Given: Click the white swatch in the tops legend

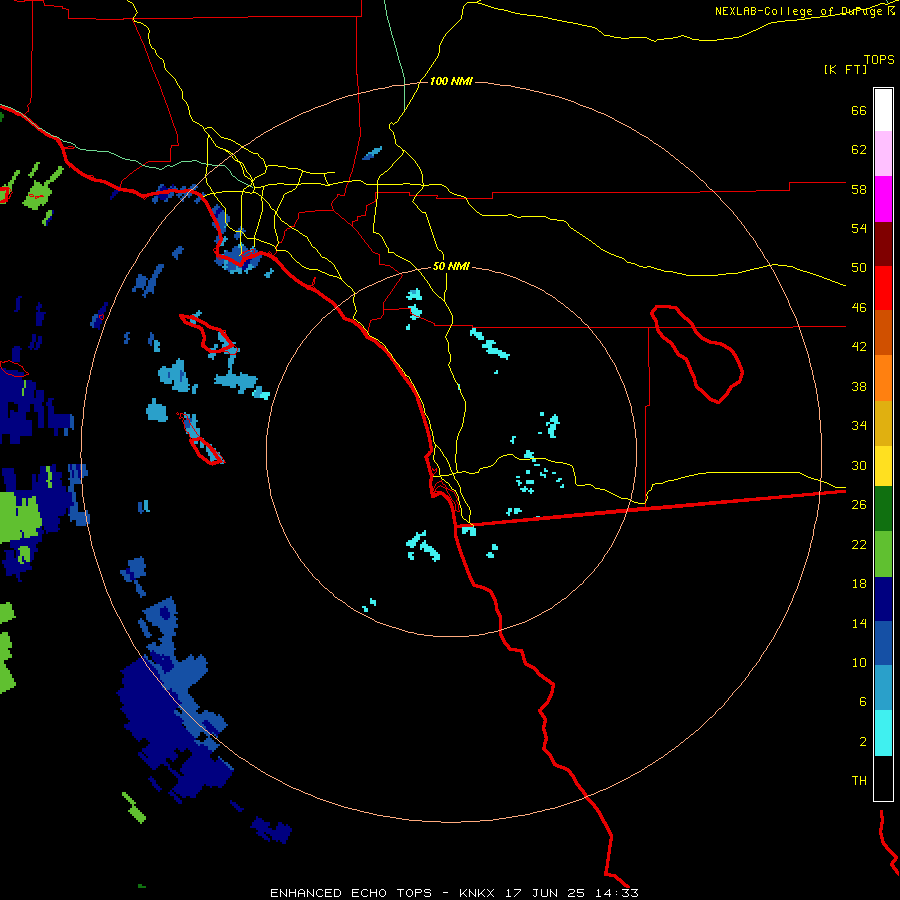Looking at the screenshot, I should coord(883,110).
